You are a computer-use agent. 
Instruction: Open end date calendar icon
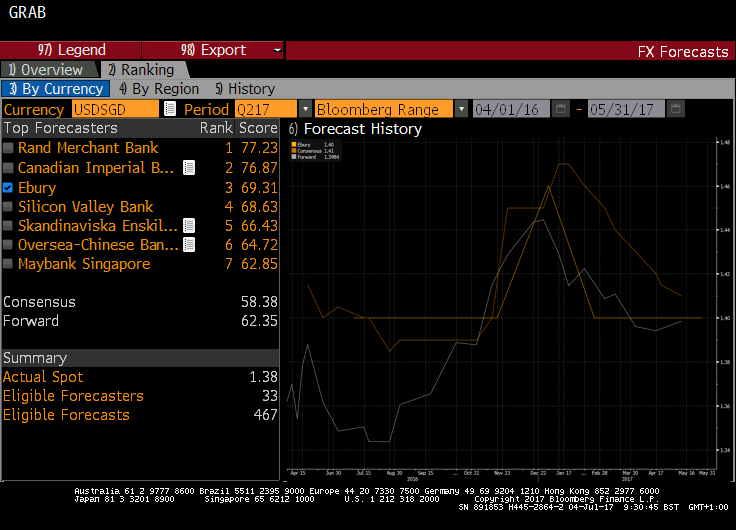coord(675,109)
